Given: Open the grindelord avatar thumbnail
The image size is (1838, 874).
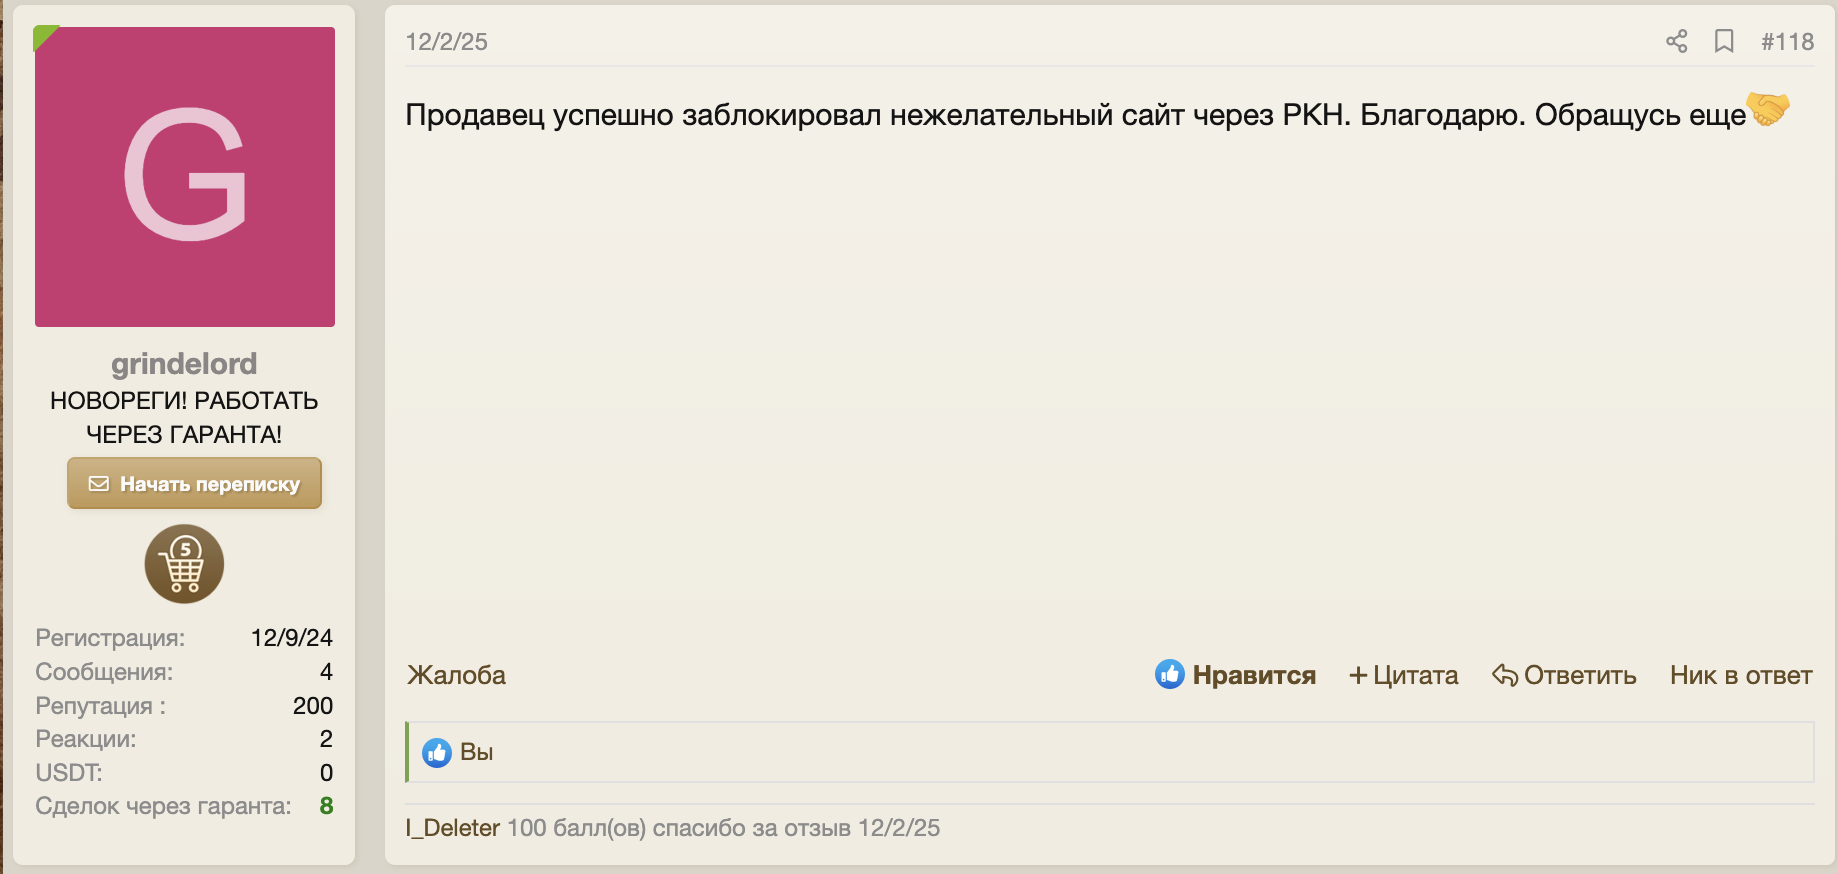Looking at the screenshot, I should [x=184, y=176].
